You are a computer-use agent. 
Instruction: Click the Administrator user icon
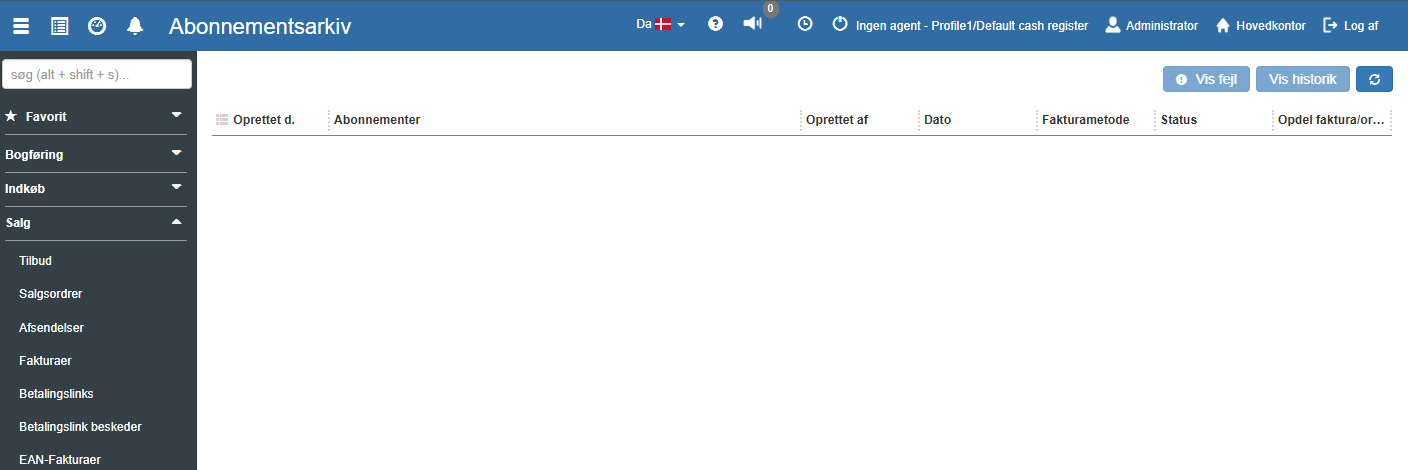[1112, 25]
